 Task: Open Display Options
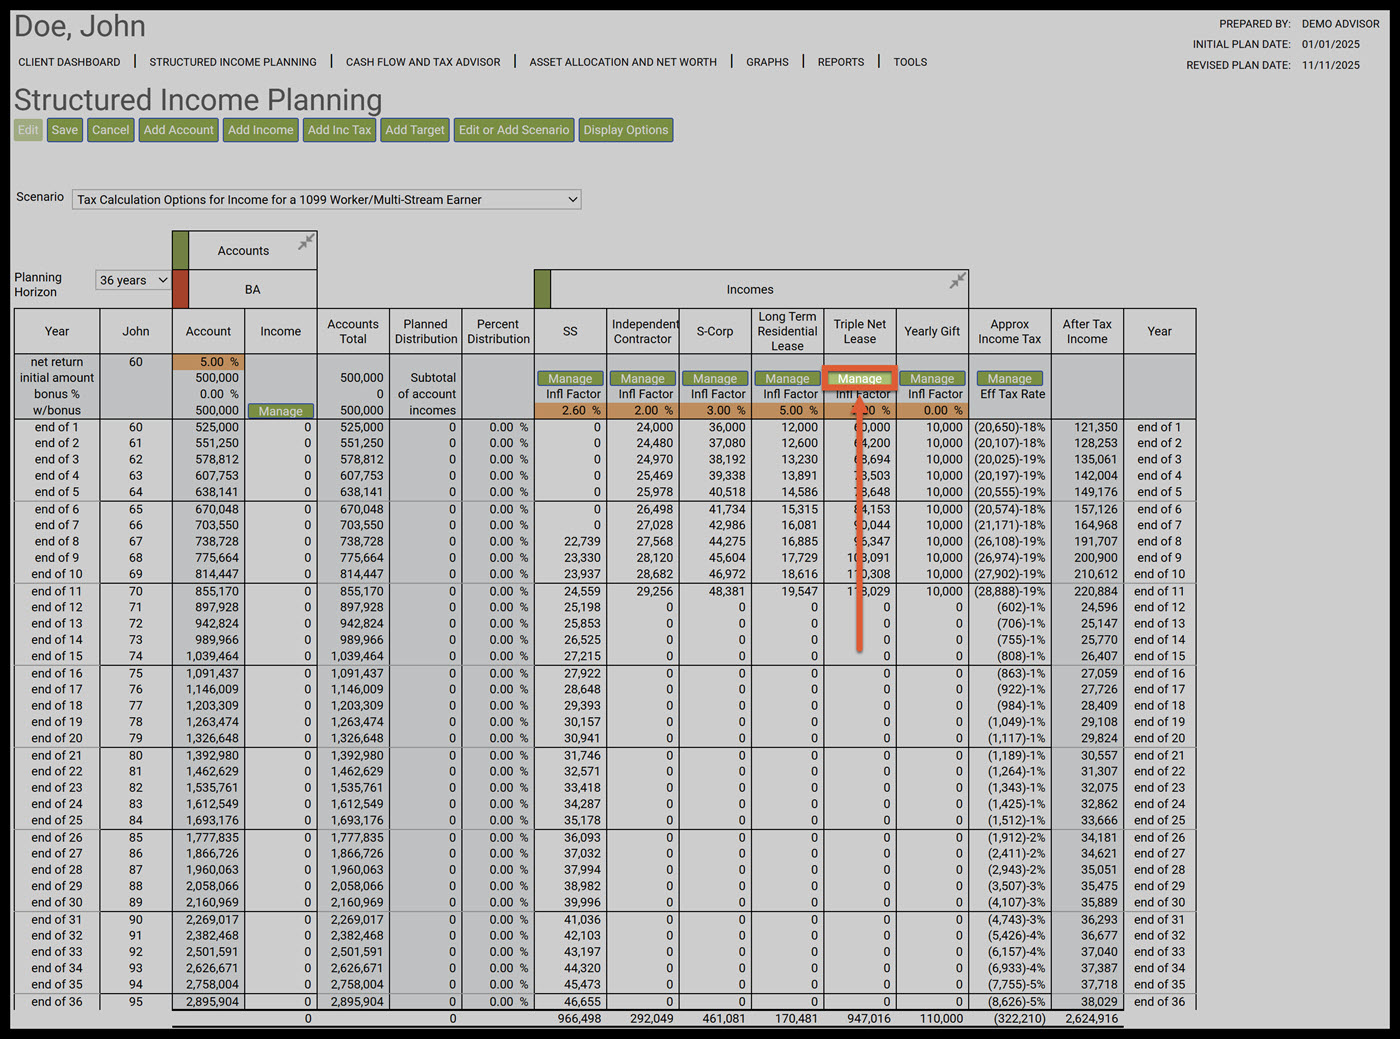point(625,130)
